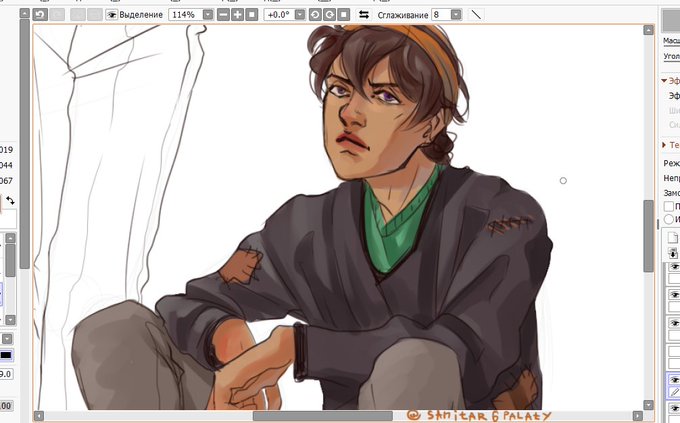Click the canvas horizontal scrollbar left arrow

(x=39, y=416)
